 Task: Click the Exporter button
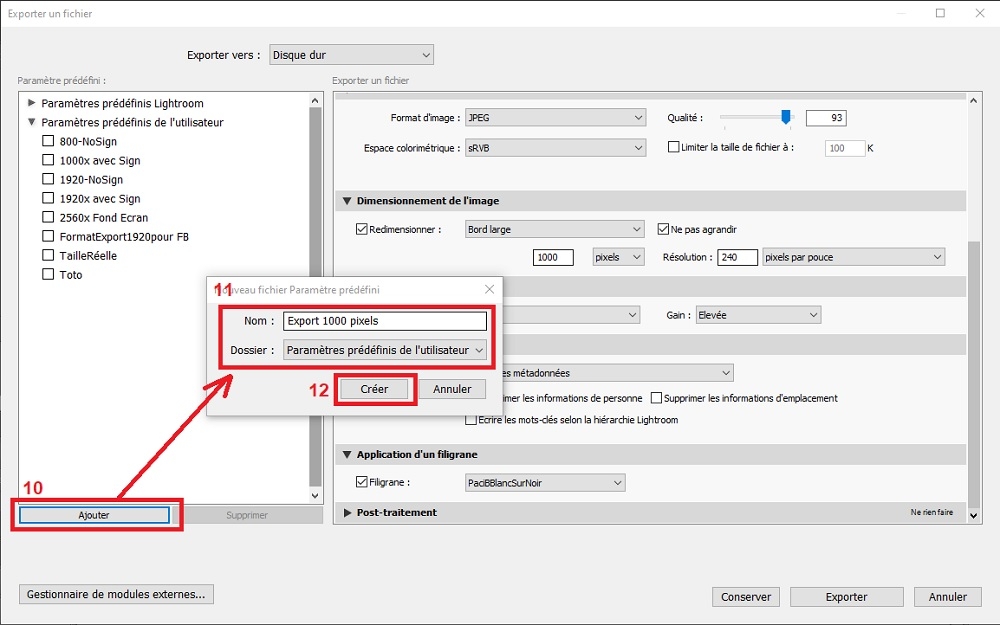[x=846, y=597]
